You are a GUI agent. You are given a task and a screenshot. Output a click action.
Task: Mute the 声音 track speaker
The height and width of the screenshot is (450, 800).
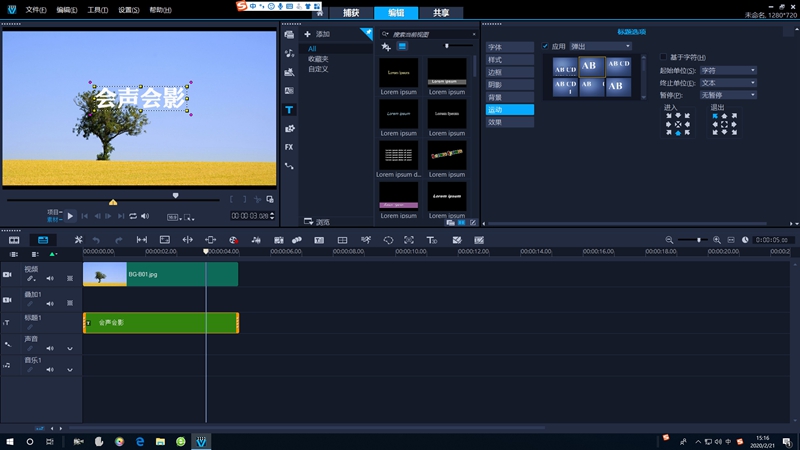[x=50, y=348]
